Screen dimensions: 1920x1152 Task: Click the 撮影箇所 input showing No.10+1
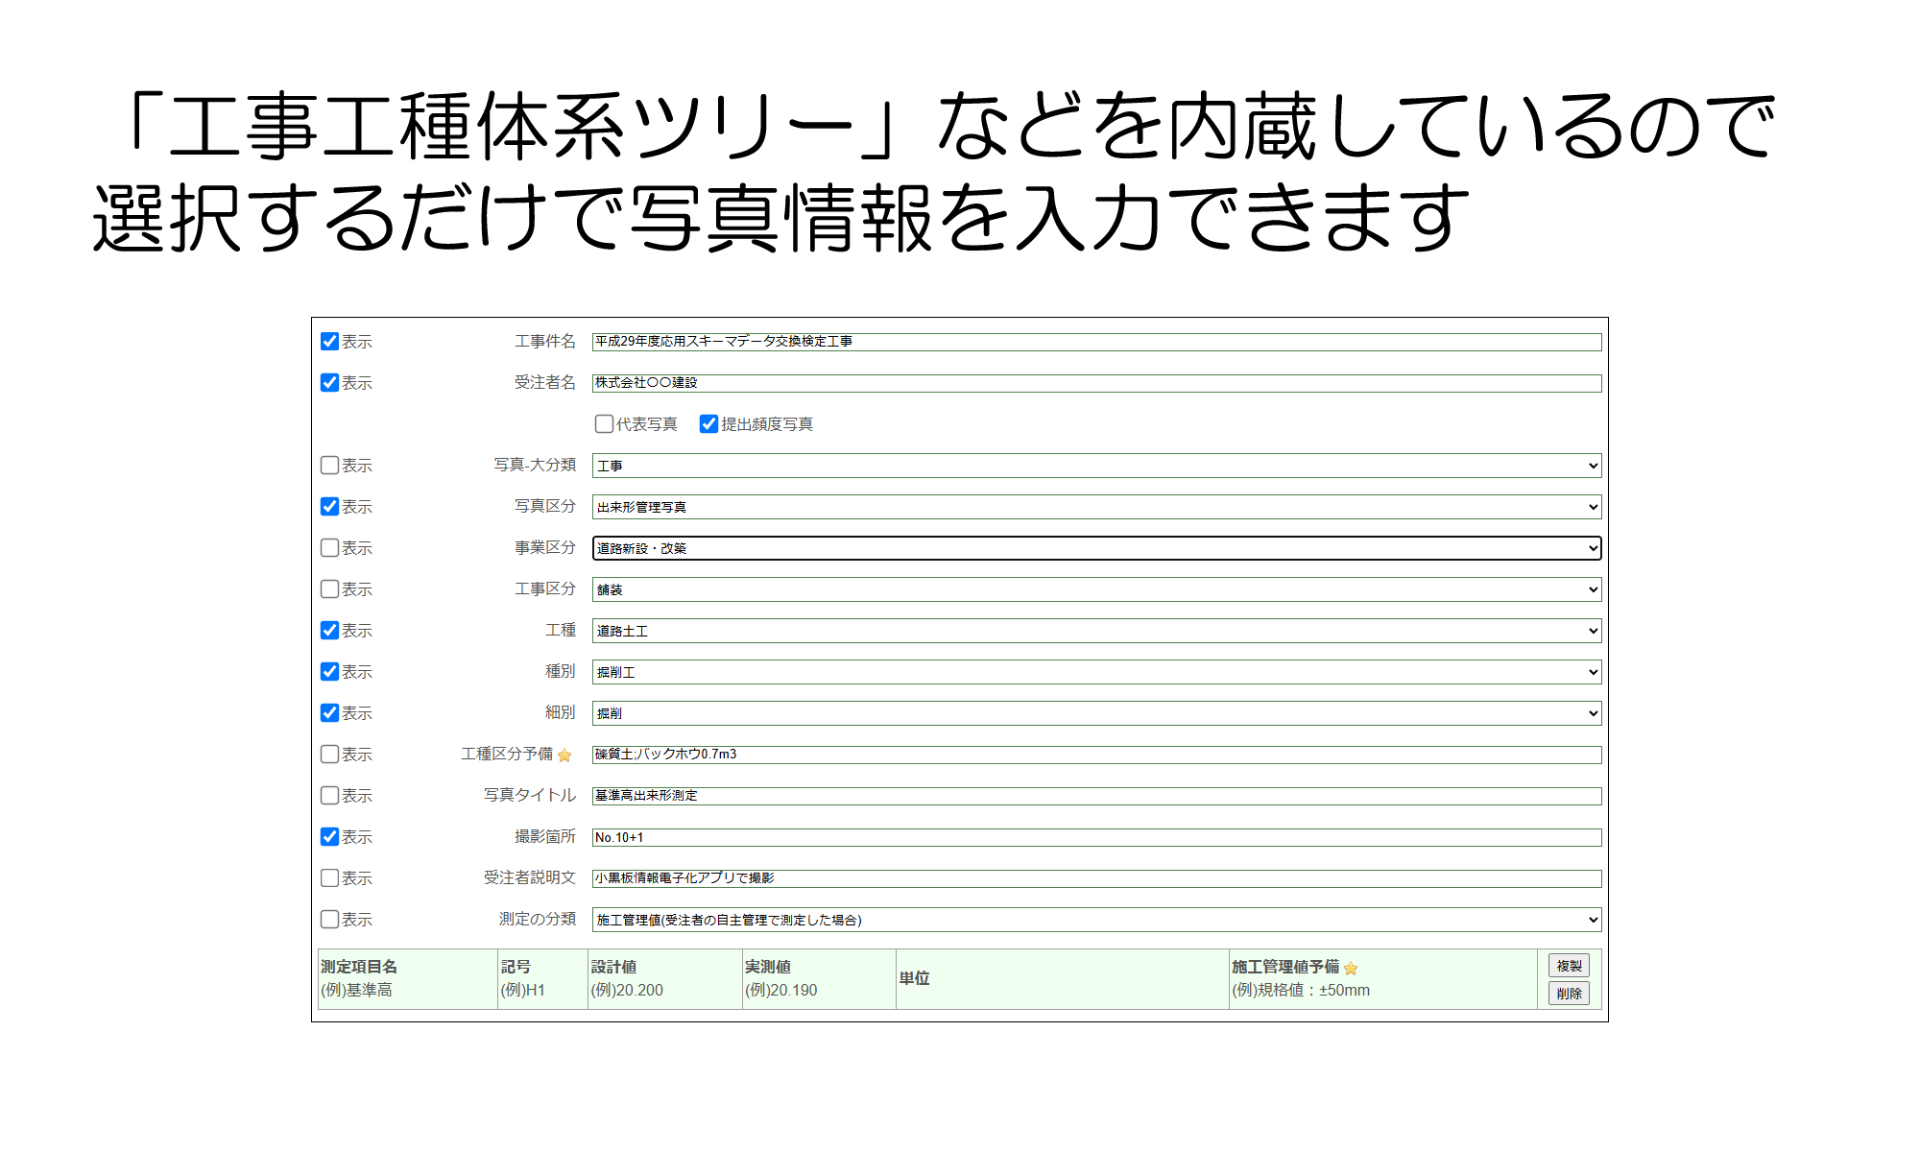[x=1000, y=837]
